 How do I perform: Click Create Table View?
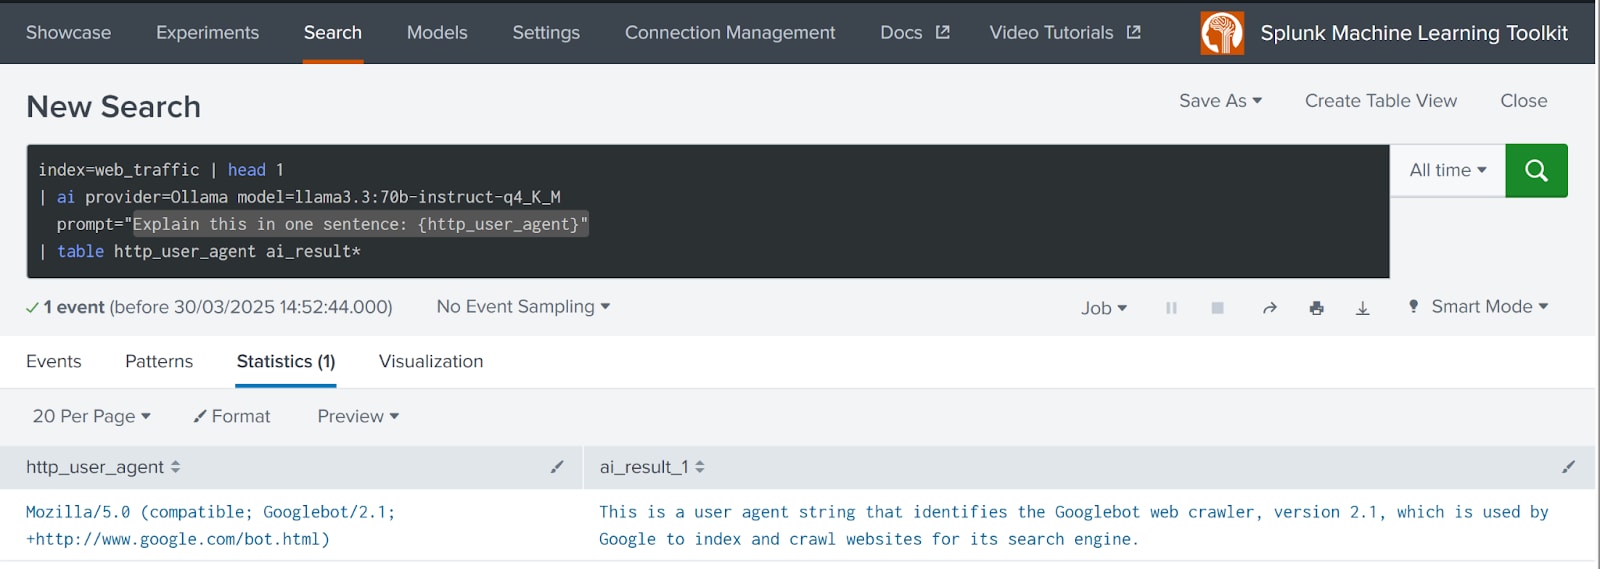1381,101
